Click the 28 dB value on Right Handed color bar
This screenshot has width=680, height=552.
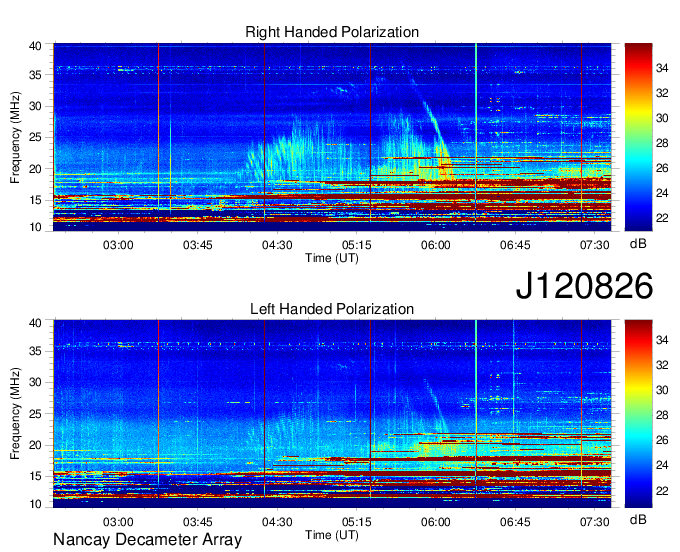662,143
